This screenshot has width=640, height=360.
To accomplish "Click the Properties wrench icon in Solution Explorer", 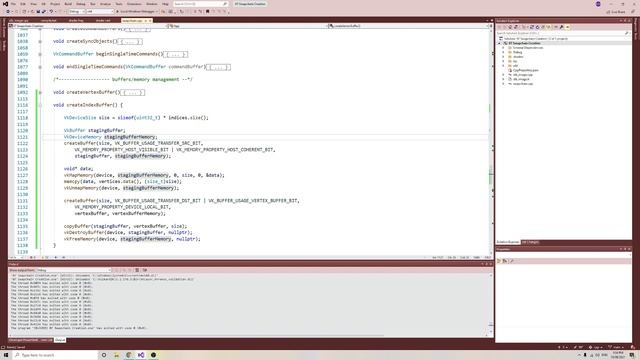I will pyautogui.click(x=562, y=27).
